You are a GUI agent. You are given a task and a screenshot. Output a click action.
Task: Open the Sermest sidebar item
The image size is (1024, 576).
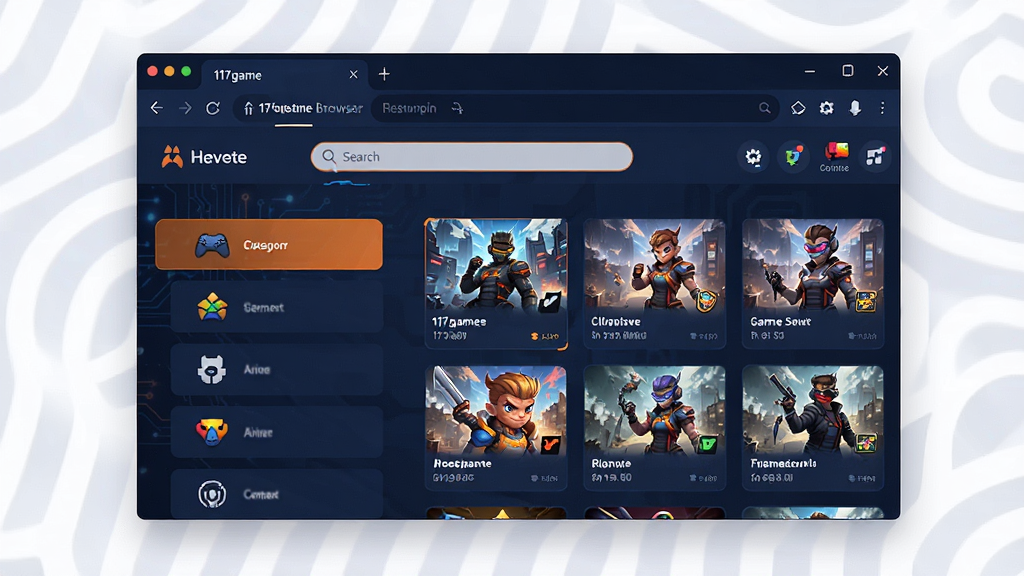[x=276, y=307]
